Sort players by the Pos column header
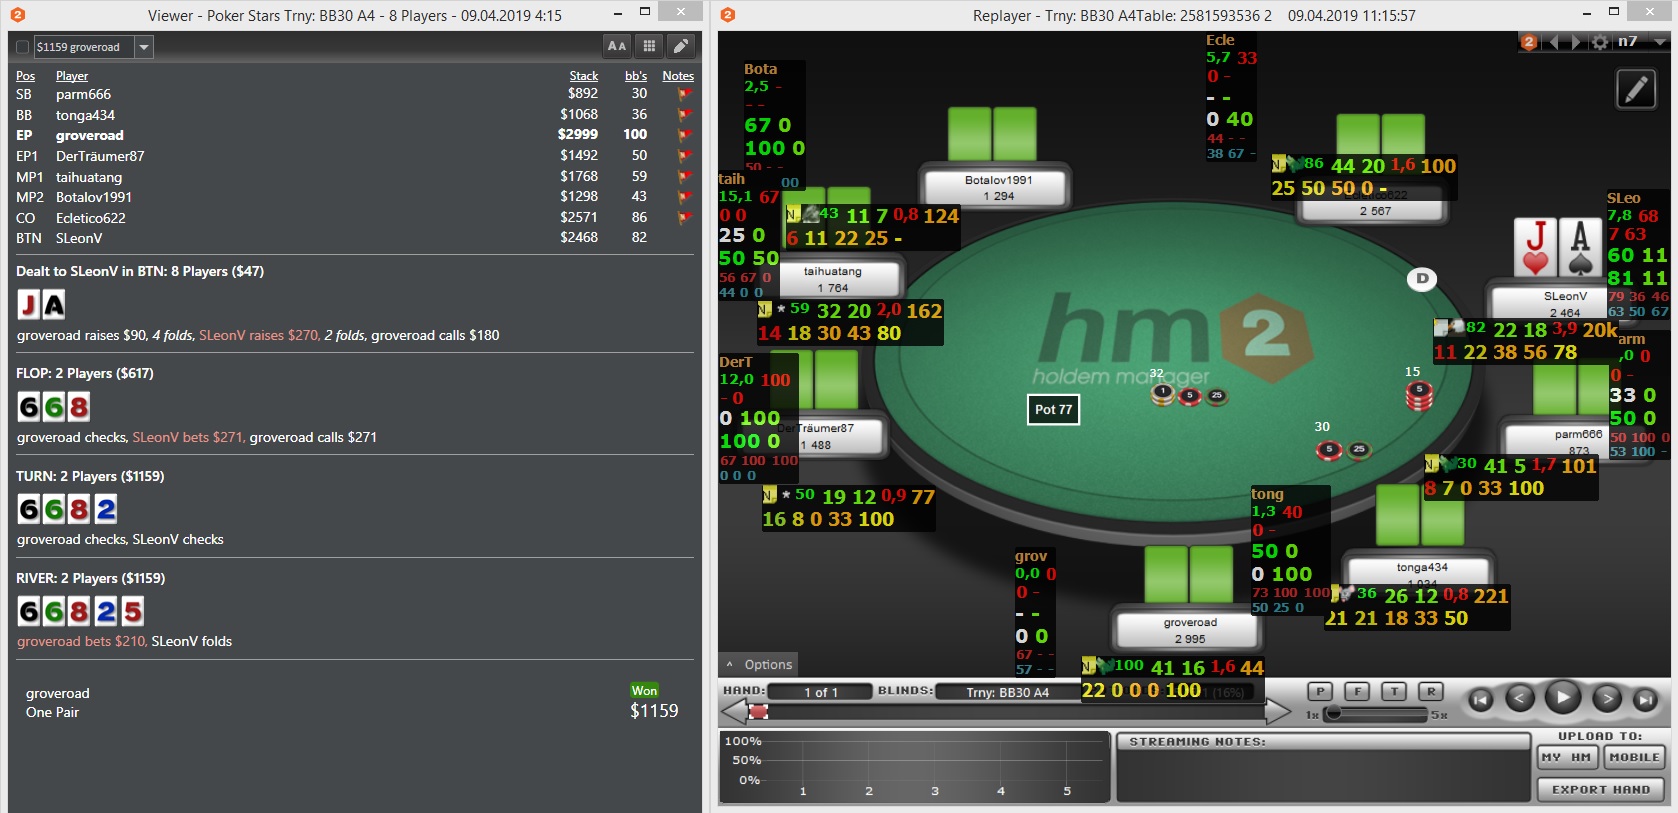This screenshot has width=1678, height=813. [x=25, y=76]
